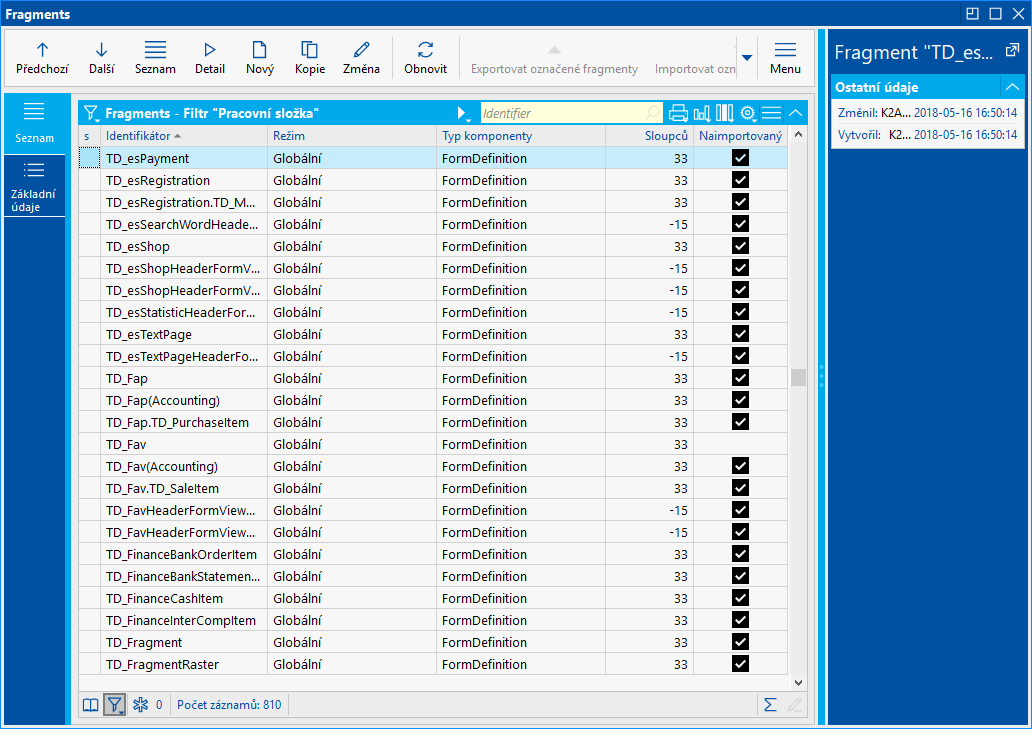Open the columns settings icon
1032x729 pixels.
725,113
